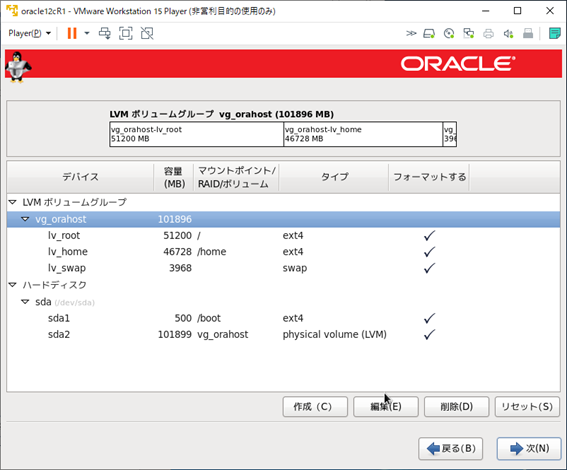Select the lv_swap logical volume row
The image size is (567, 470).
pos(283,268)
